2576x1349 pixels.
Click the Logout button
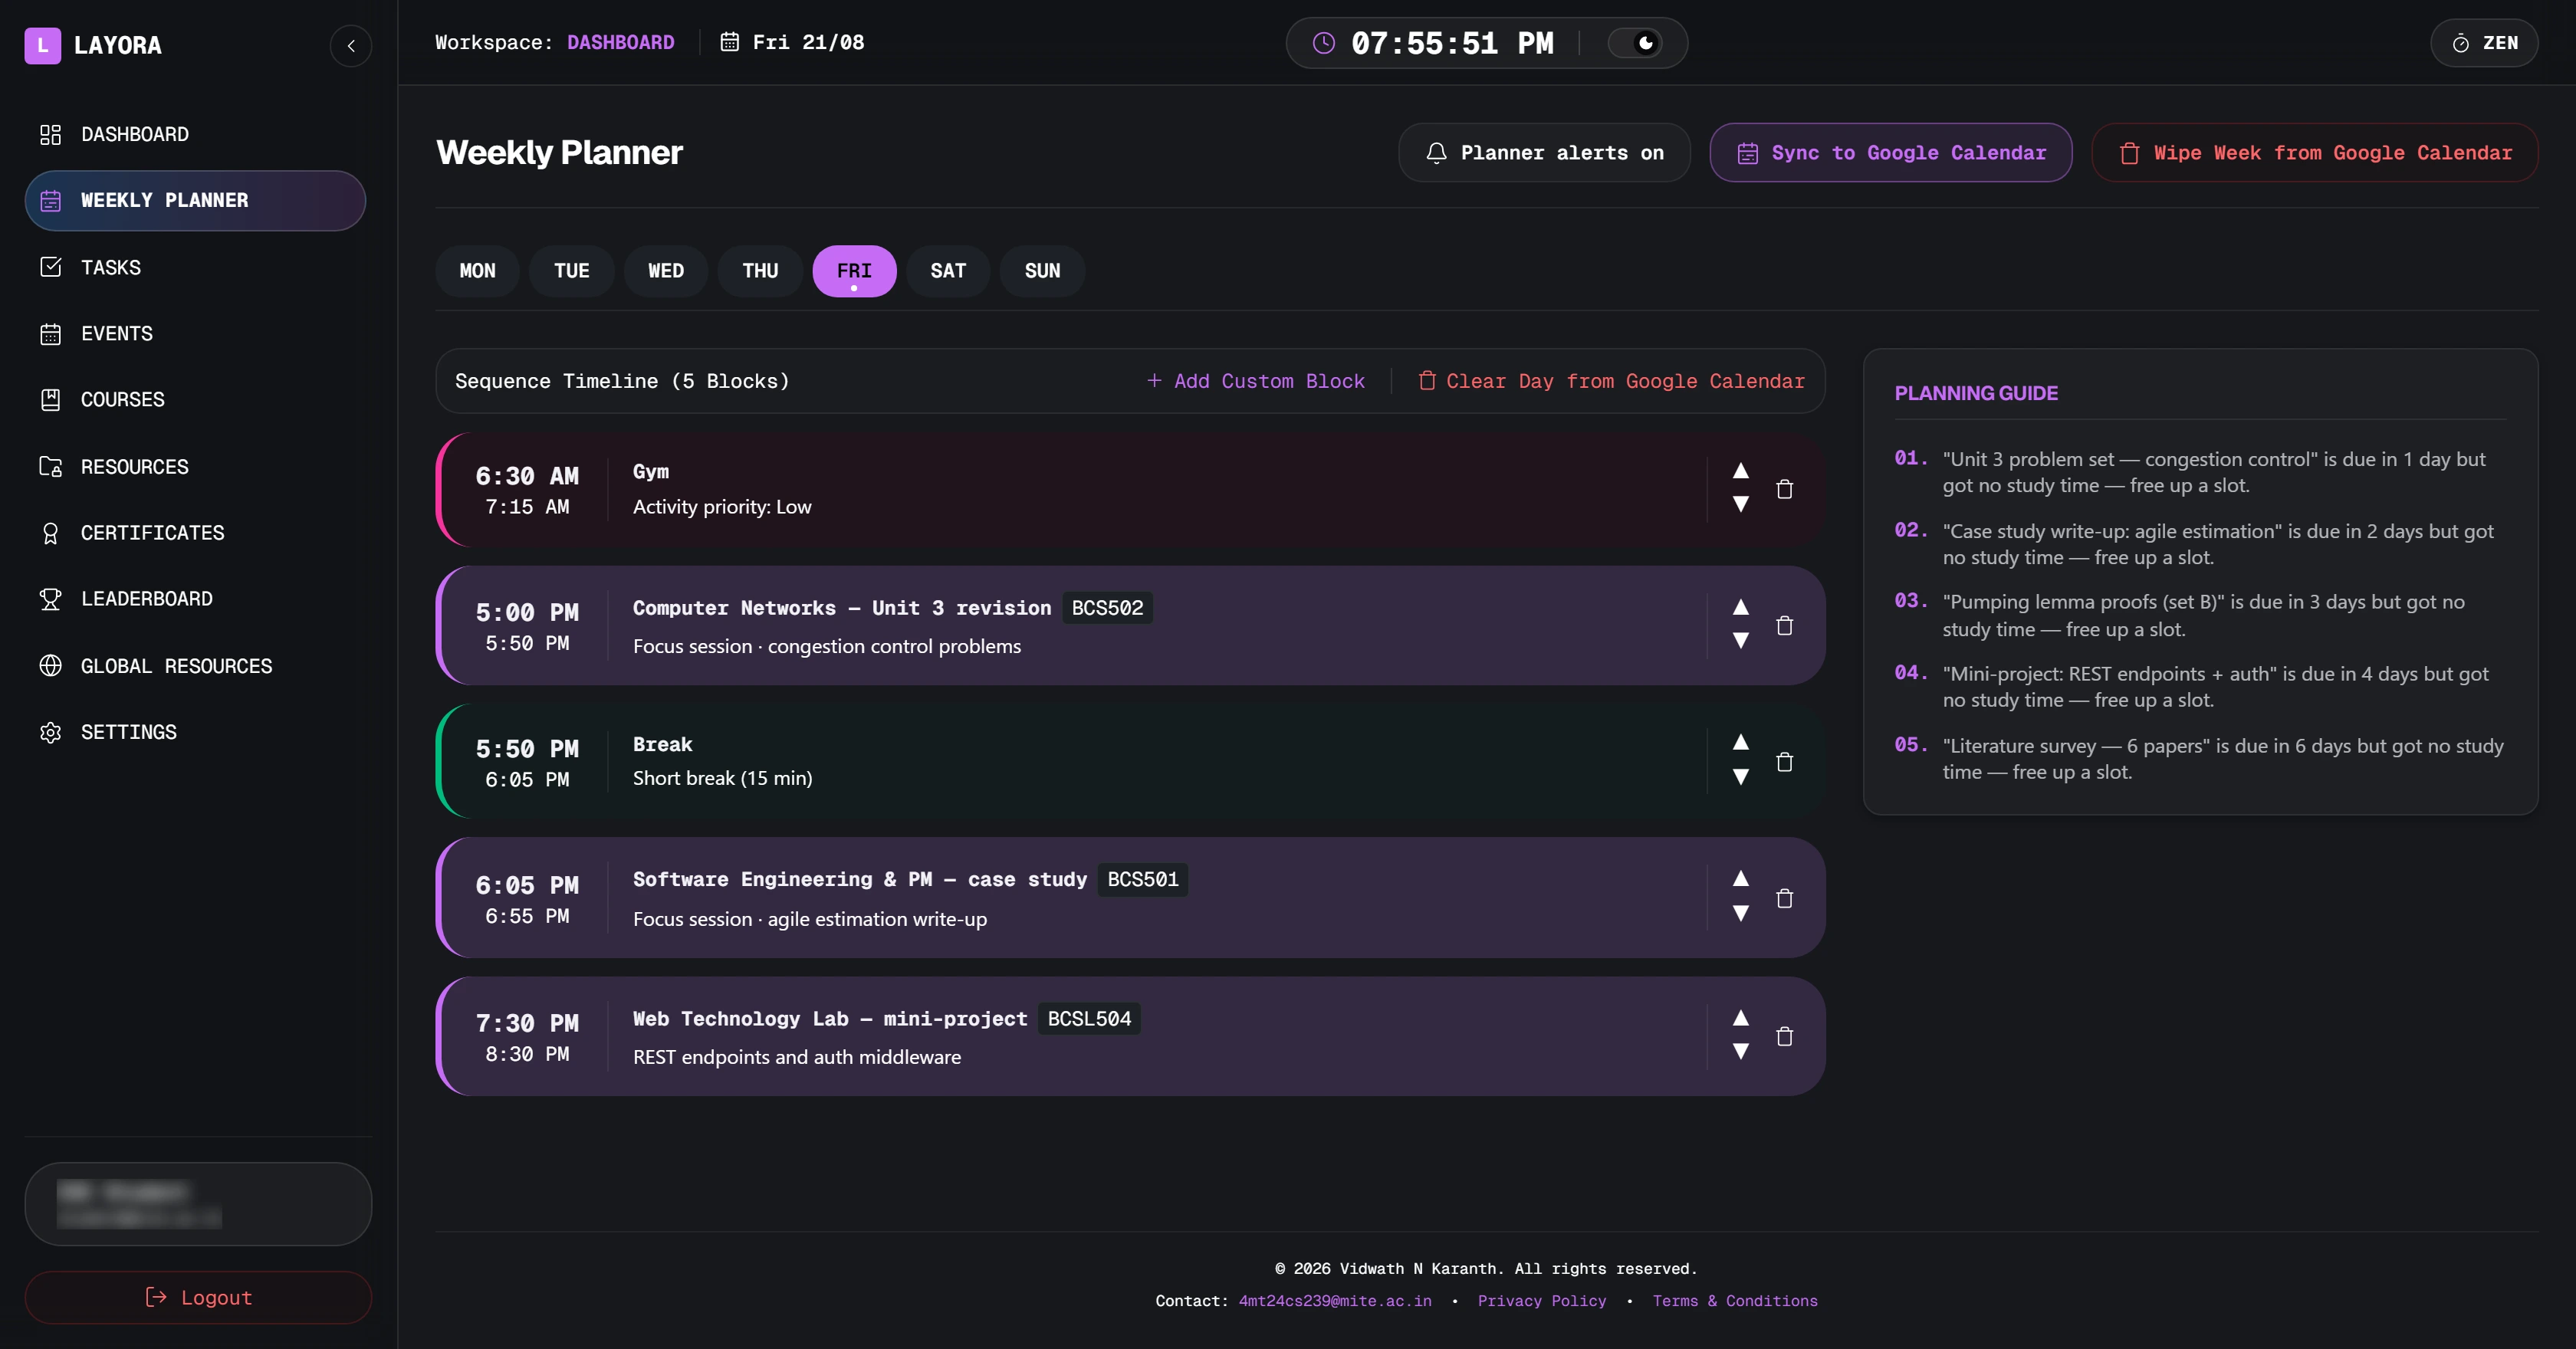click(x=198, y=1297)
